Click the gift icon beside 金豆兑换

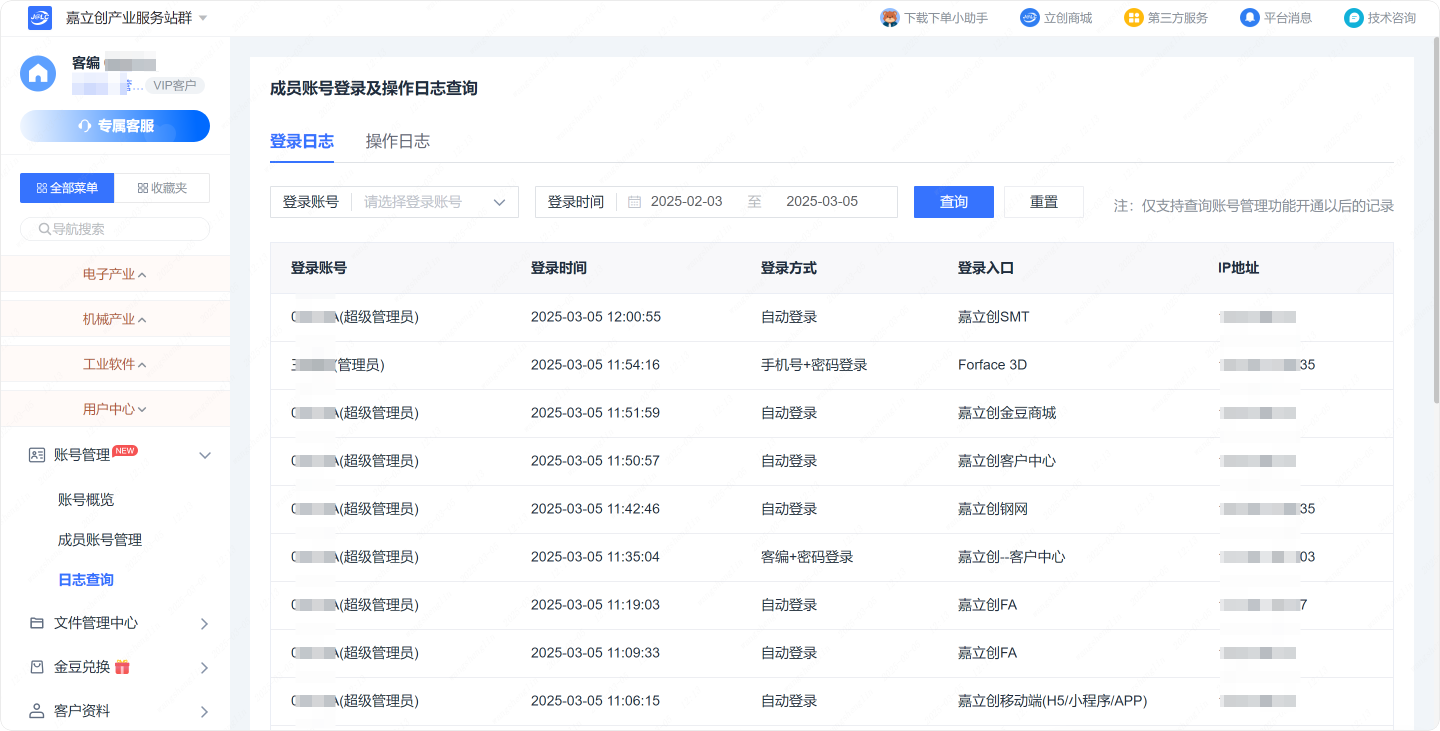122,667
